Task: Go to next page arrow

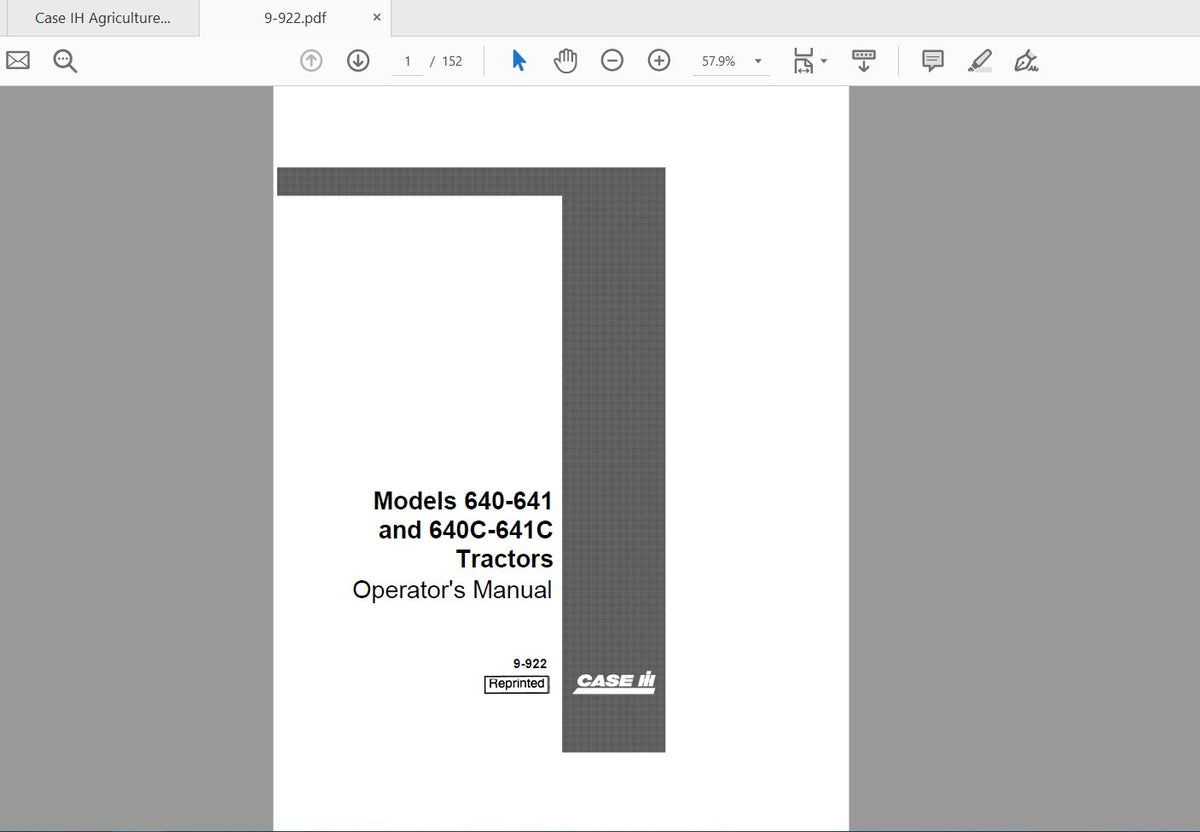Action: (x=358, y=61)
